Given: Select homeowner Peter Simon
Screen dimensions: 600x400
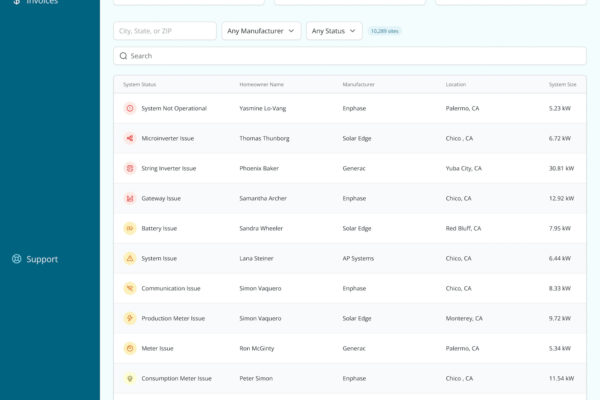Looking at the screenshot, I should [256, 378].
